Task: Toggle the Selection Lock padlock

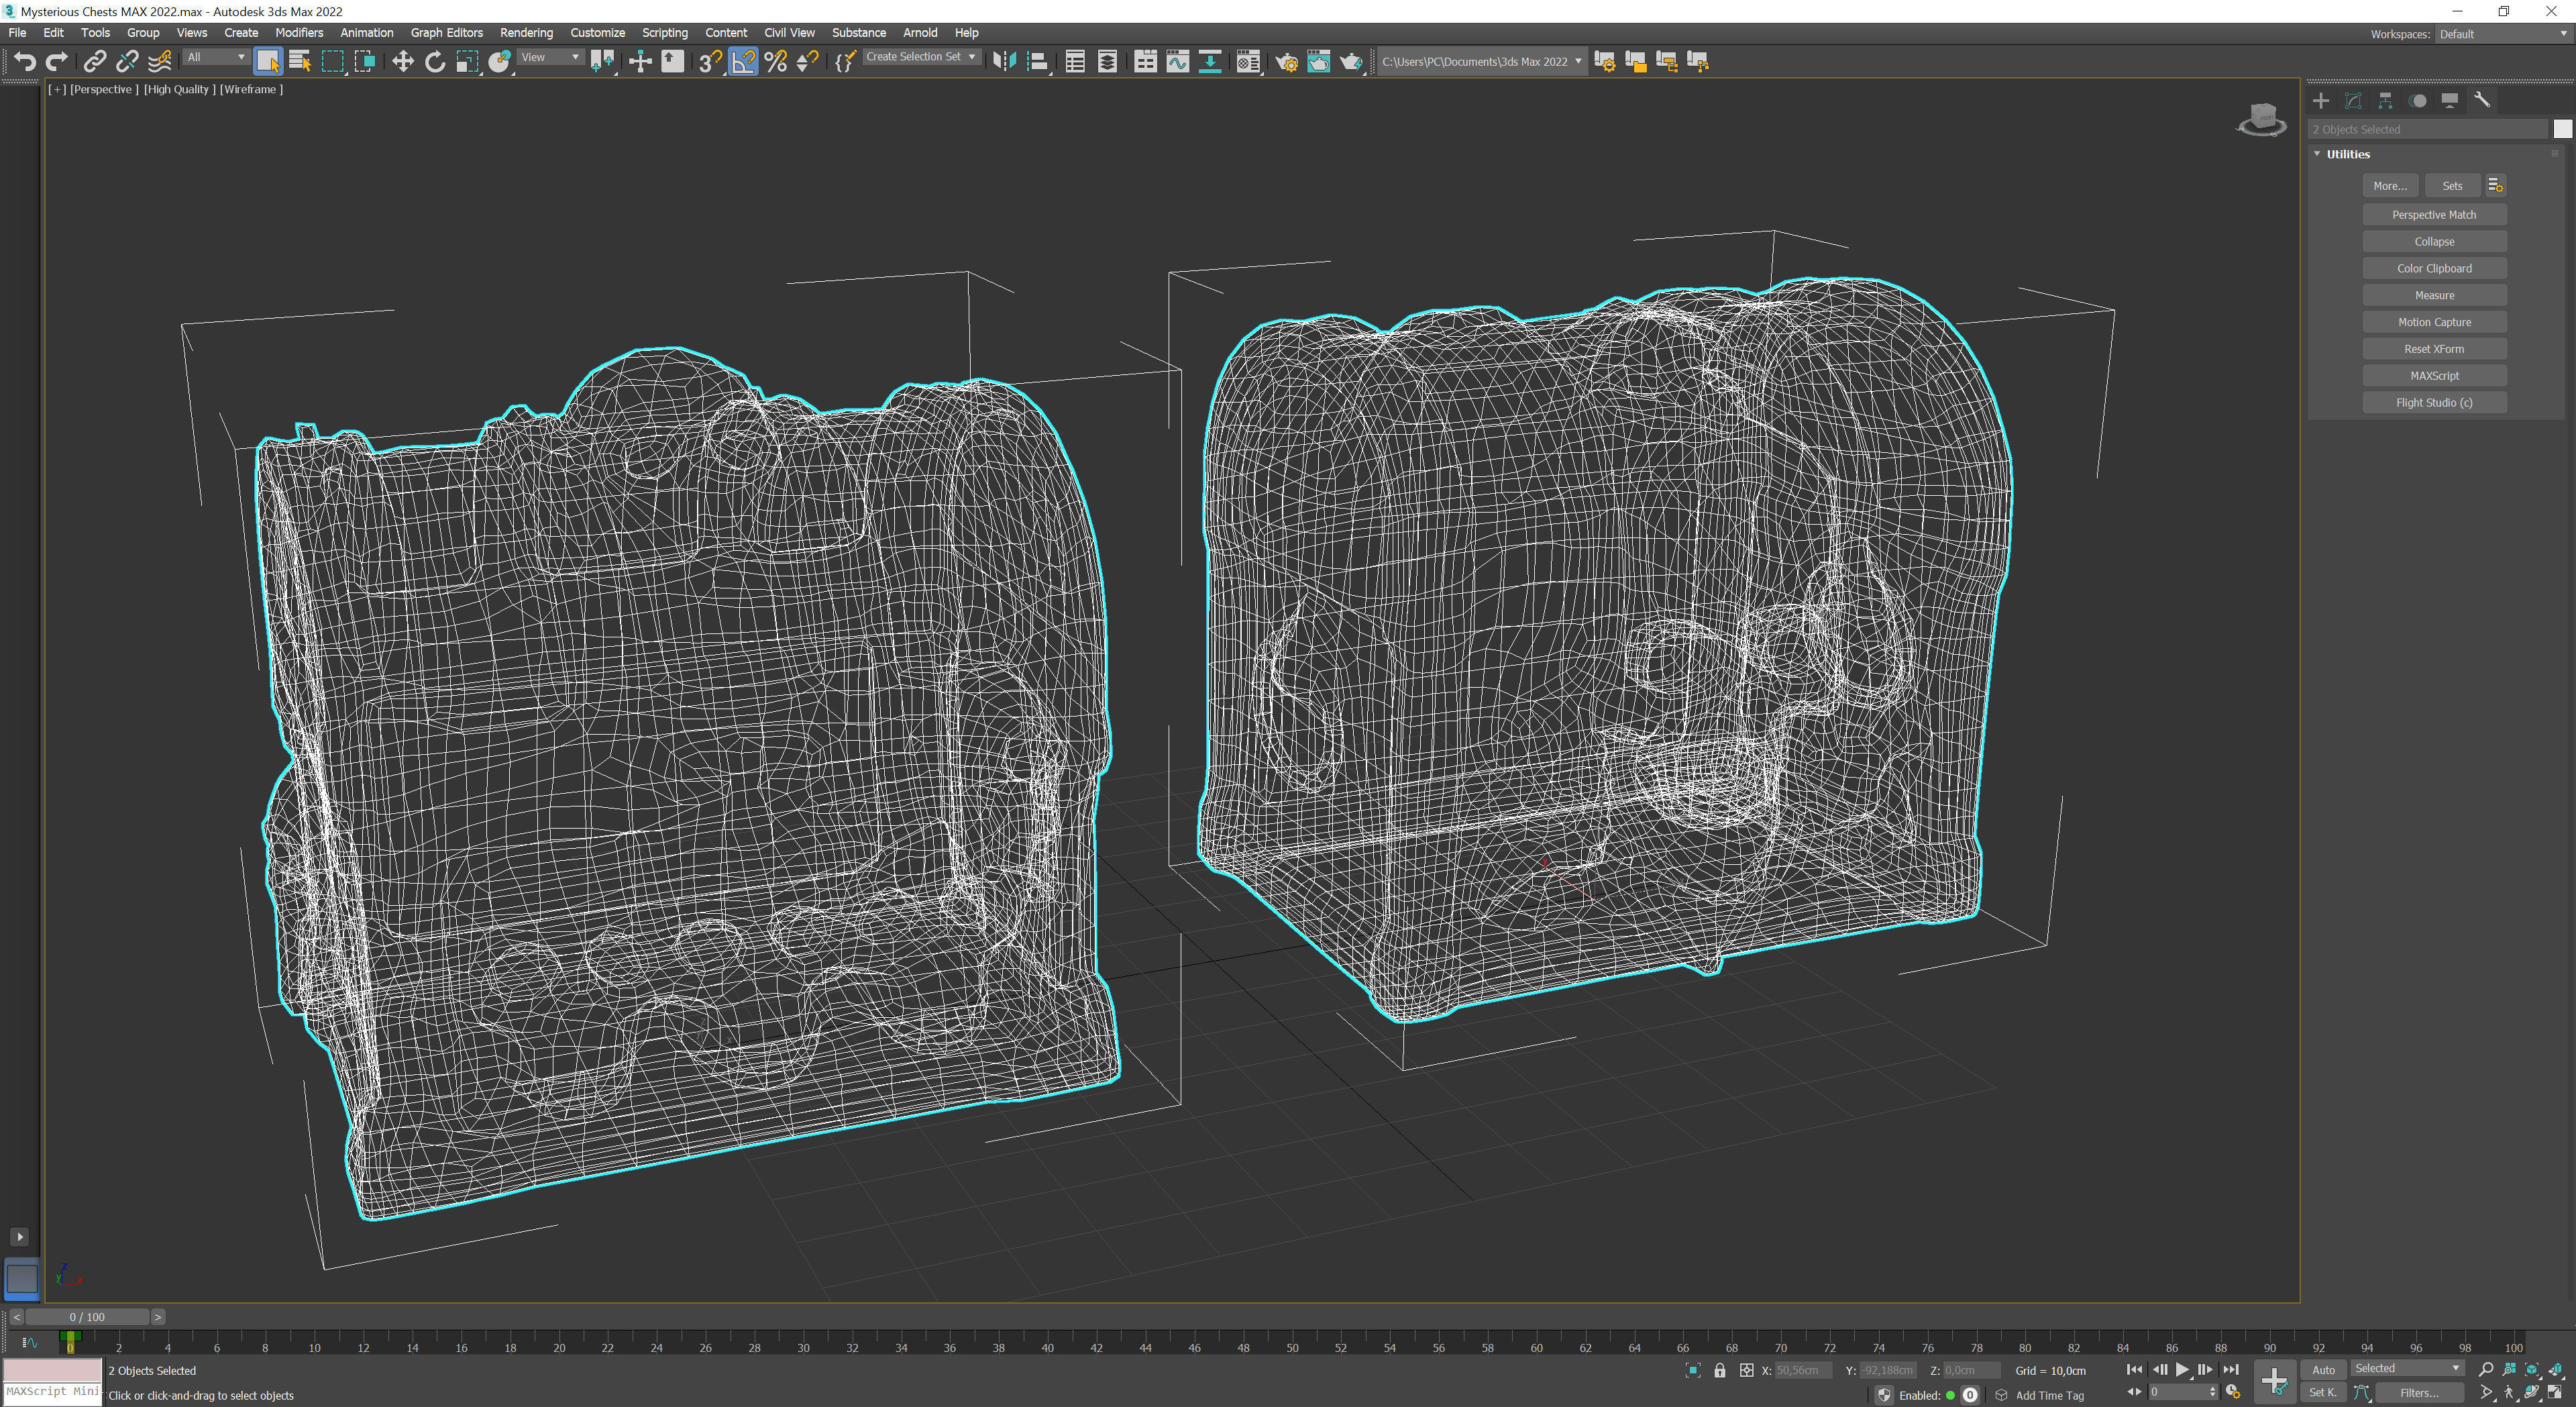Action: [1720, 1370]
